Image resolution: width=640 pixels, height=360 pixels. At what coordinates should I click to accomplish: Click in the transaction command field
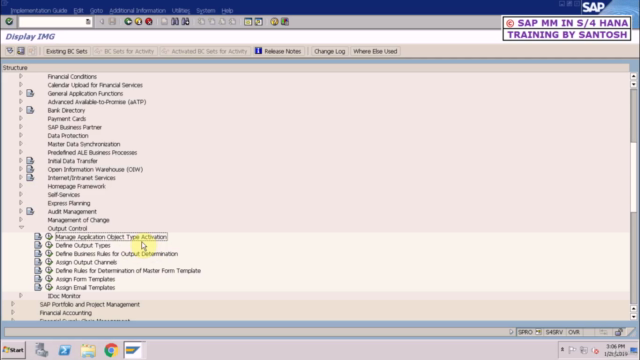click(x=51, y=22)
